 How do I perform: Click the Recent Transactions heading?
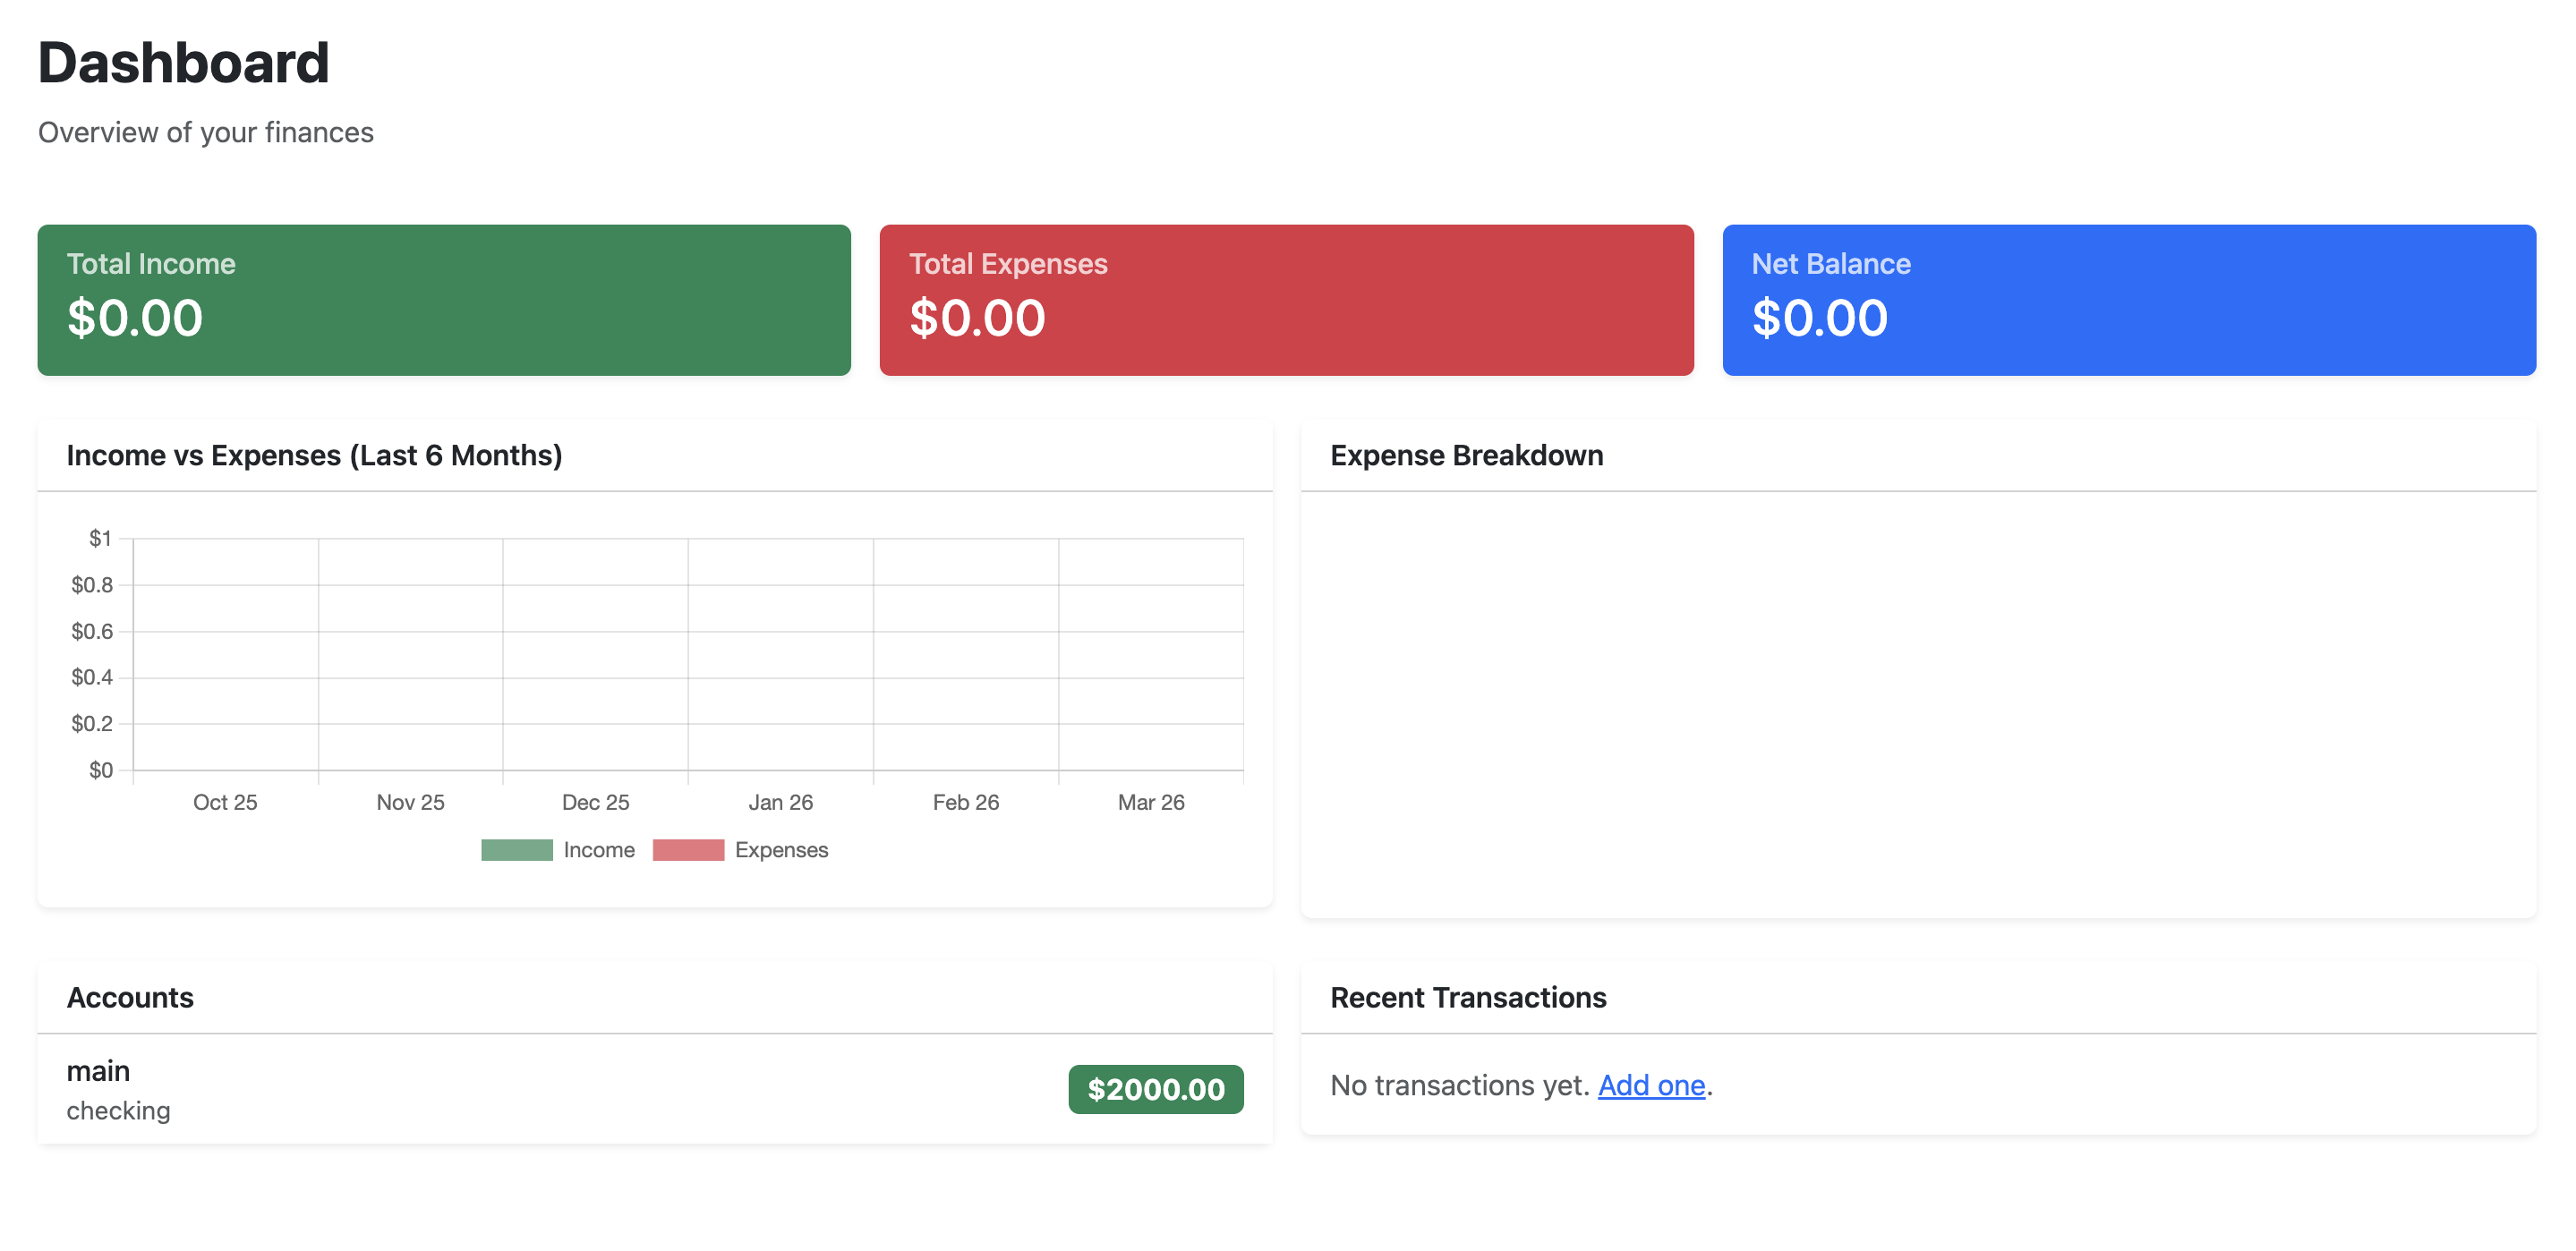click(x=1468, y=997)
